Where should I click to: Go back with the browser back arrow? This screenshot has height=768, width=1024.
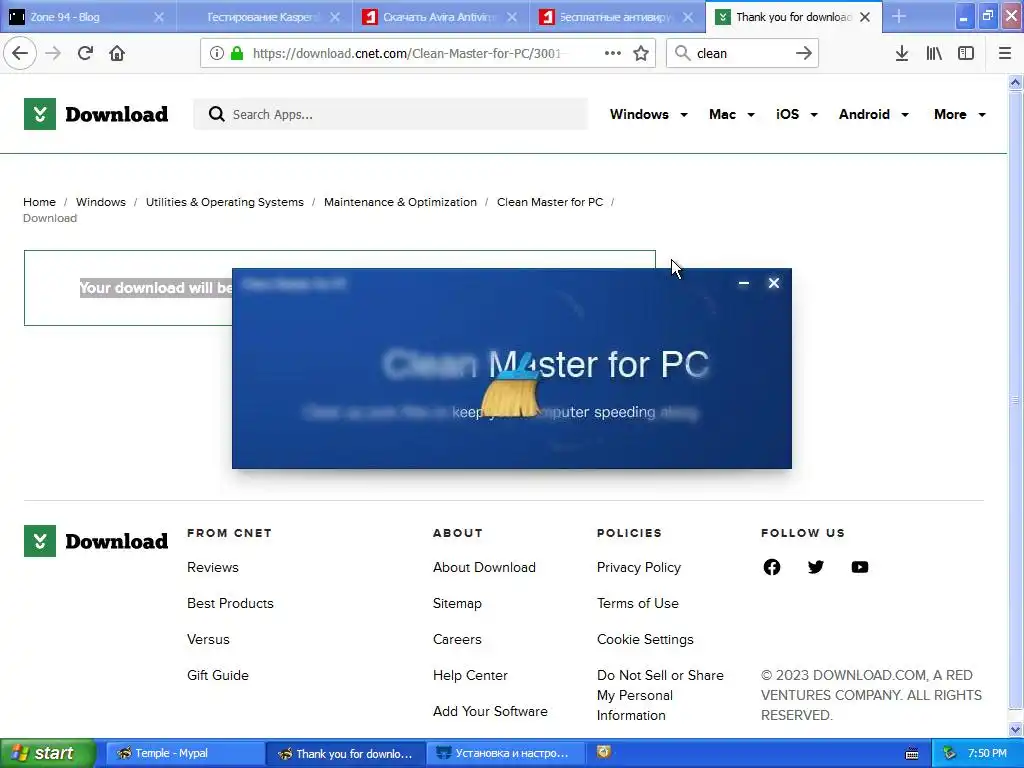(x=20, y=53)
